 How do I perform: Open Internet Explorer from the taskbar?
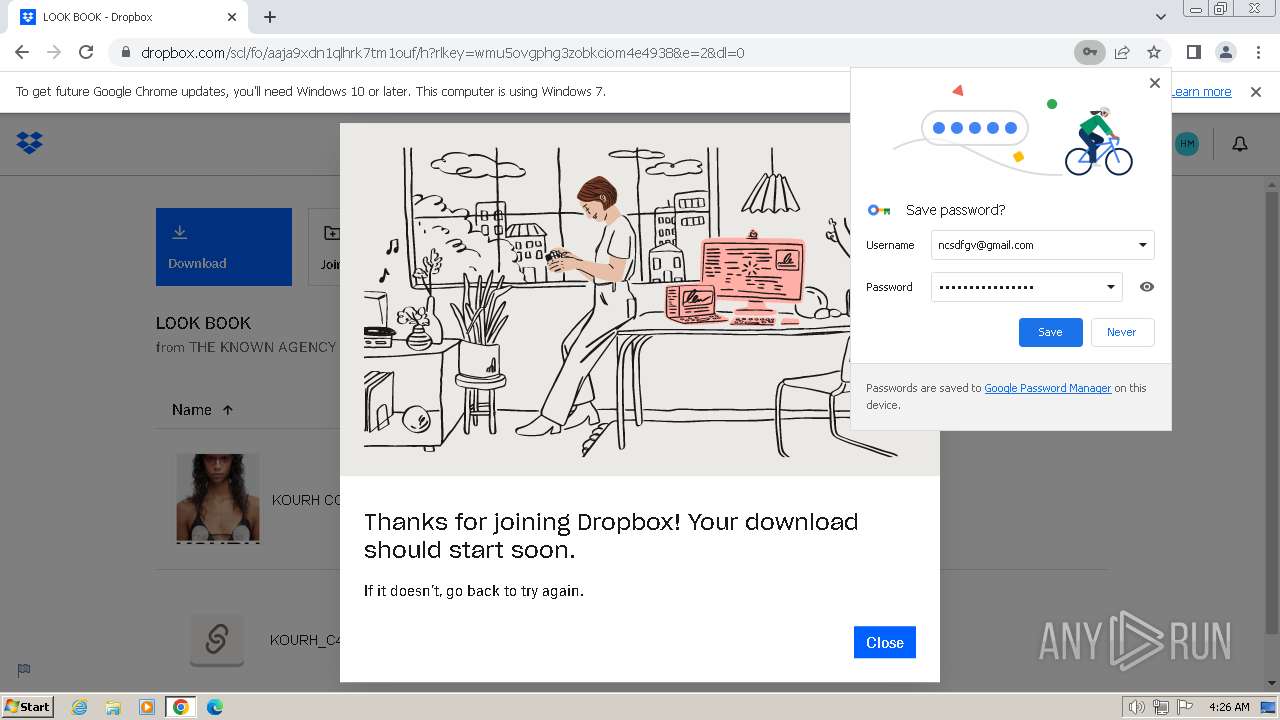(79, 707)
